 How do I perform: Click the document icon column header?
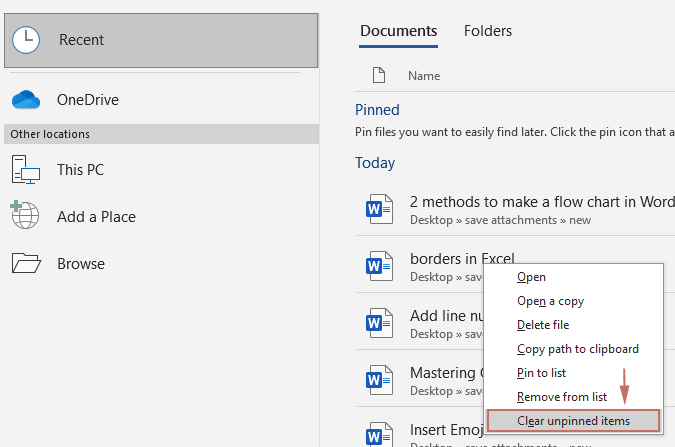coord(379,76)
